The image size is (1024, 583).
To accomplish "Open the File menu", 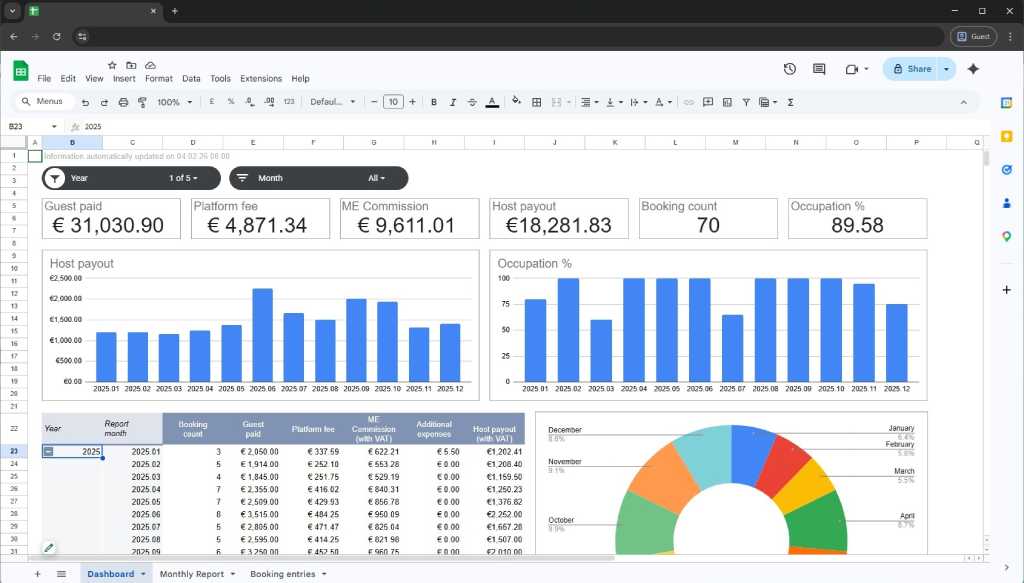I will pyautogui.click(x=44, y=78).
